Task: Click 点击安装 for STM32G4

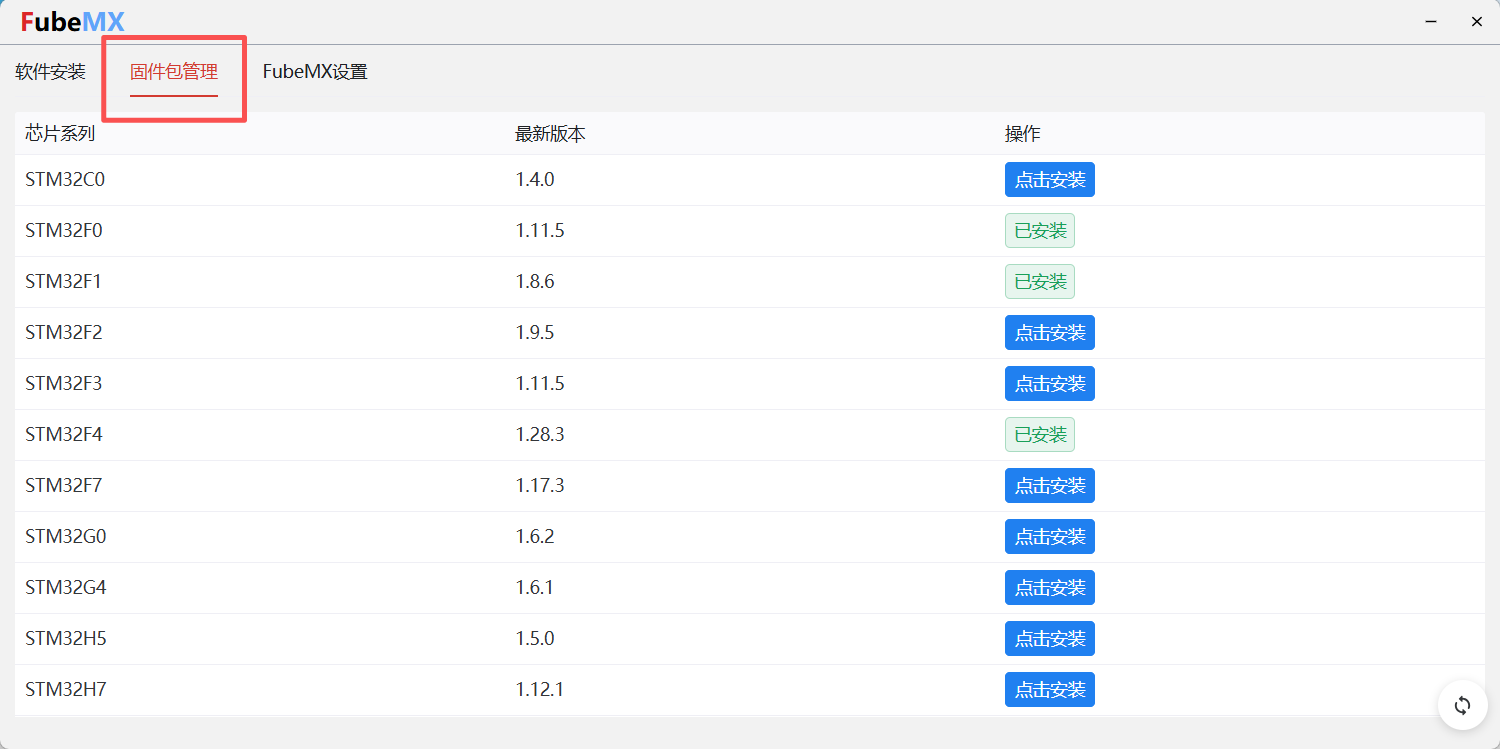Action: tap(1050, 588)
